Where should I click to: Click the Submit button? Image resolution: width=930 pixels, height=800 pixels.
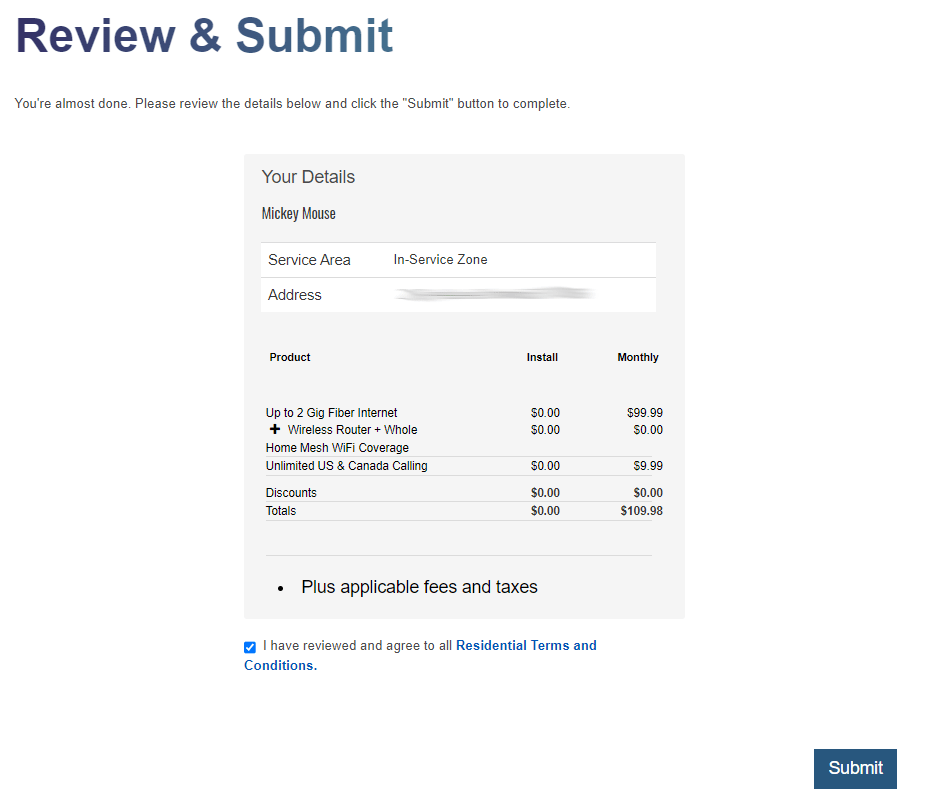pos(855,768)
